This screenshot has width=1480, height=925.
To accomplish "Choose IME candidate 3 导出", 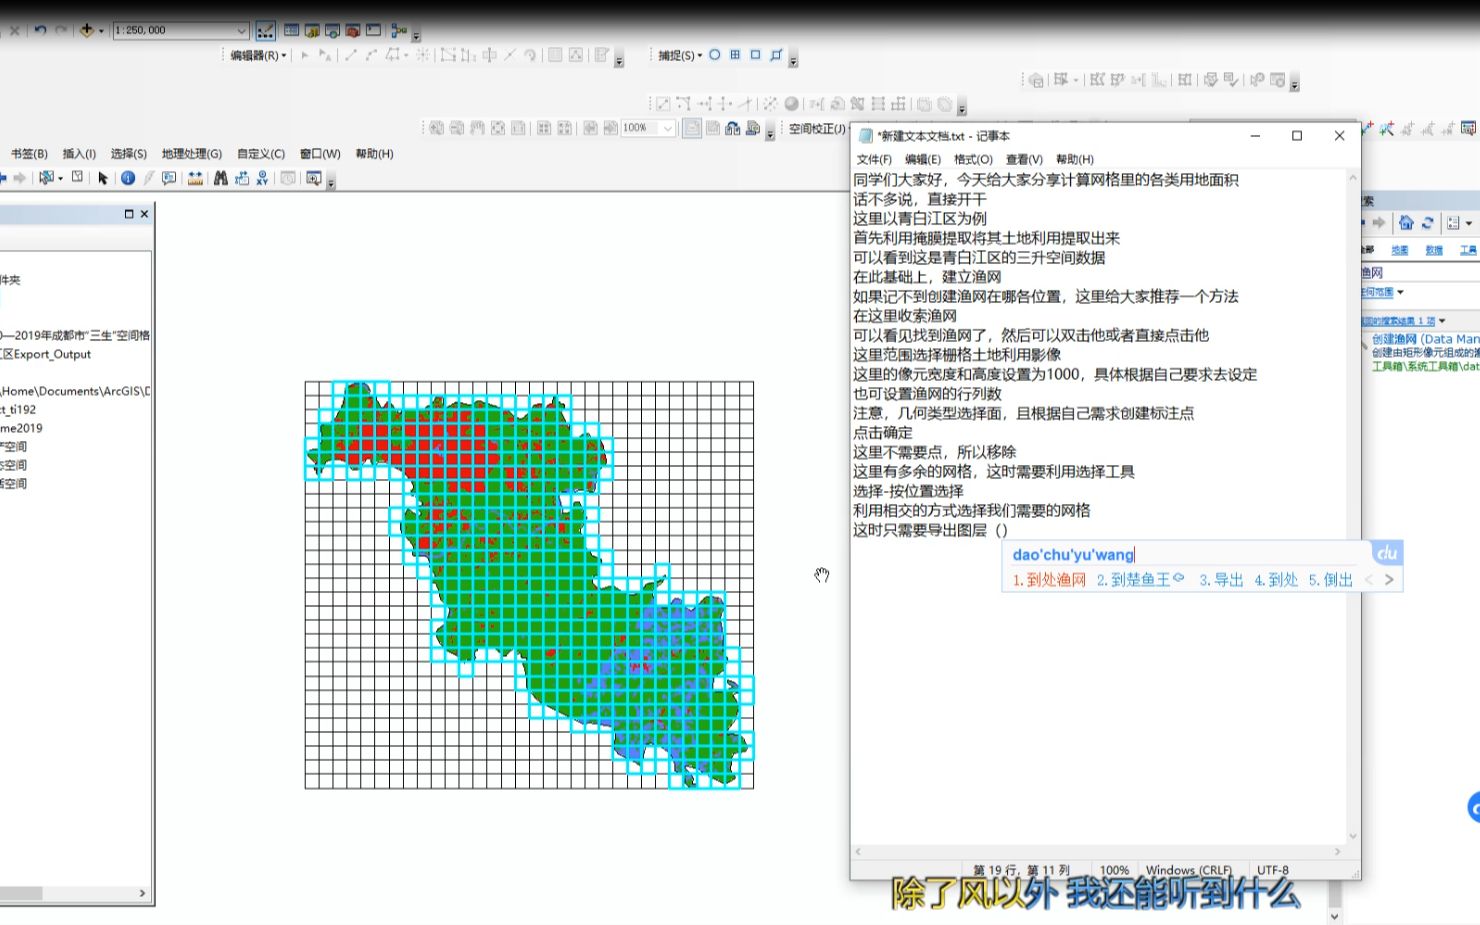I will tap(1221, 580).
